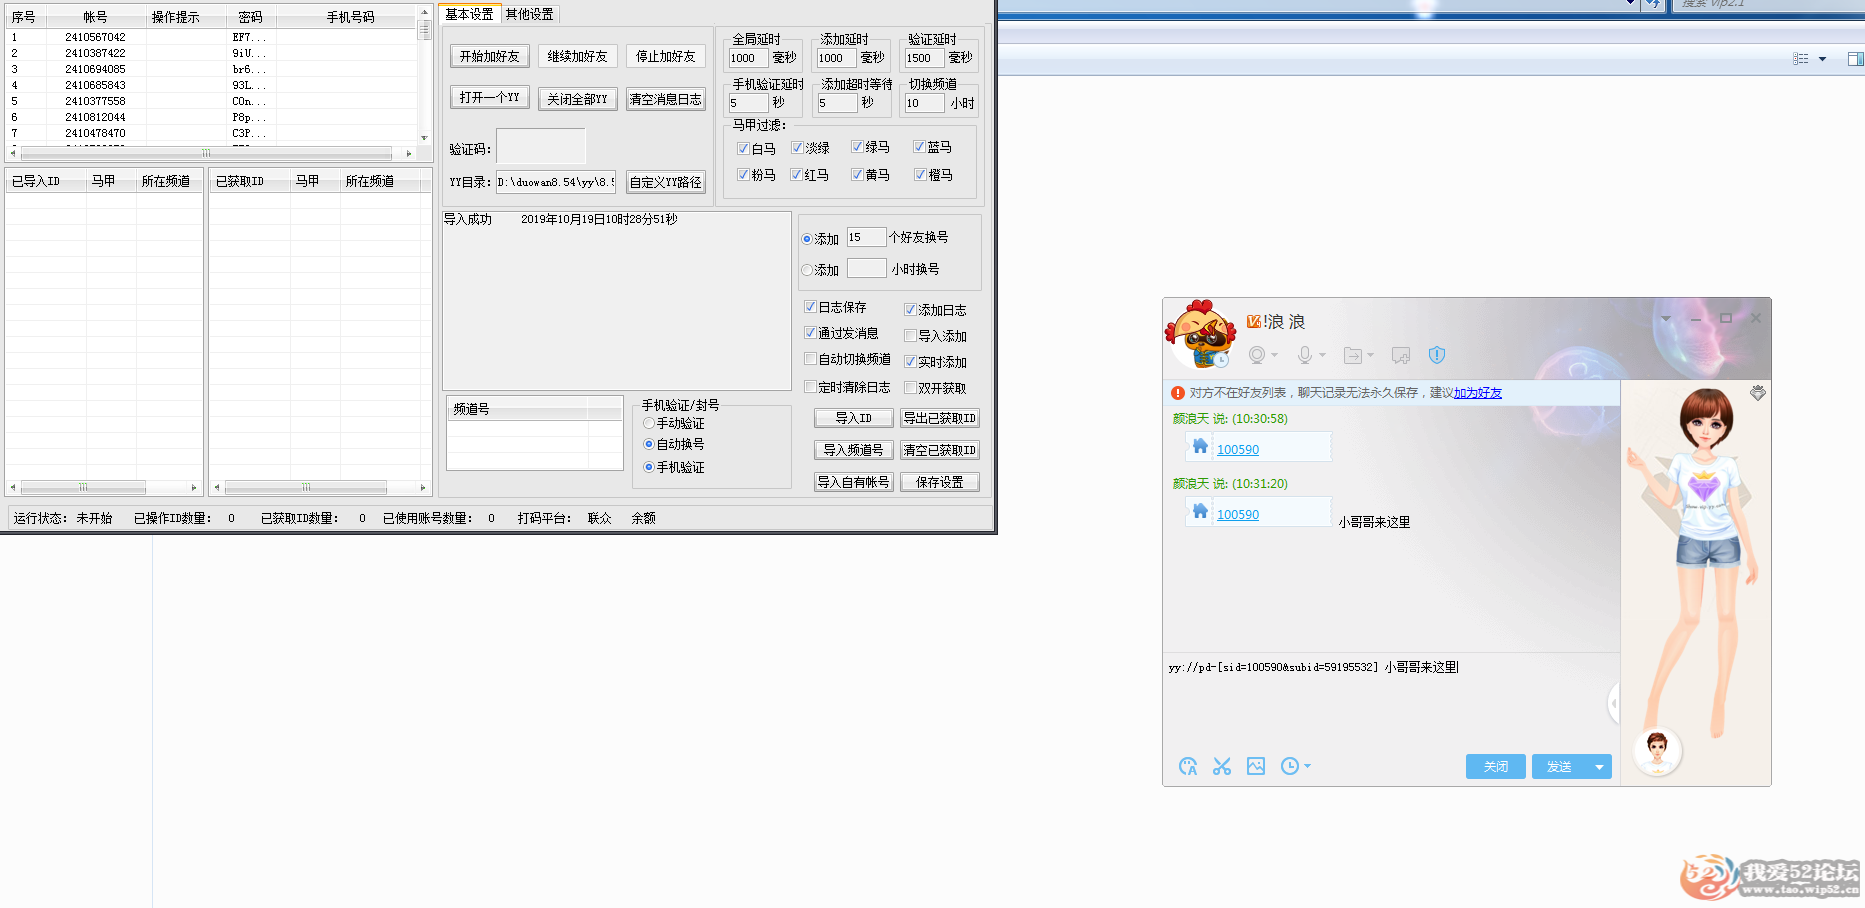The width and height of the screenshot is (1865, 908).
Task: Click the 保存设置 button
Action: (940, 482)
